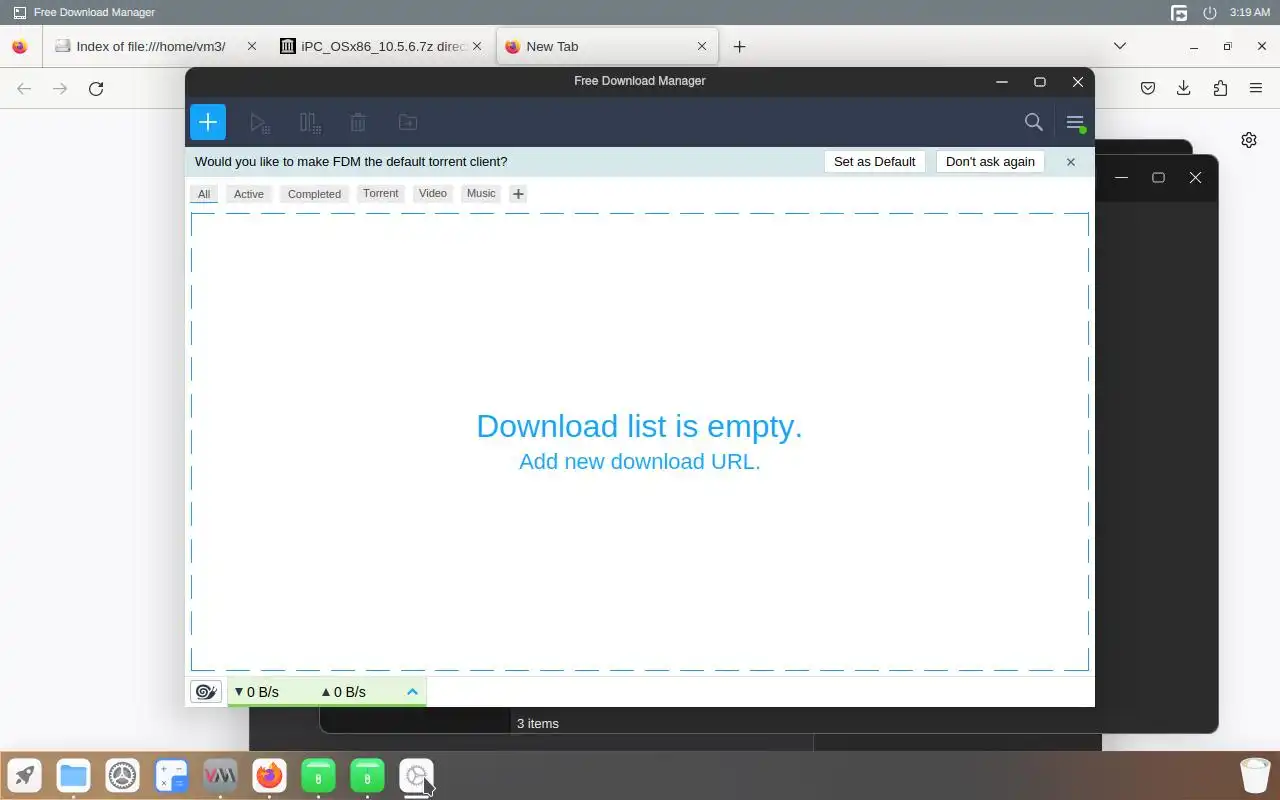The height and width of the screenshot is (800, 1280).
Task: Dismiss the default torrent client banner
Action: pos(1070,161)
